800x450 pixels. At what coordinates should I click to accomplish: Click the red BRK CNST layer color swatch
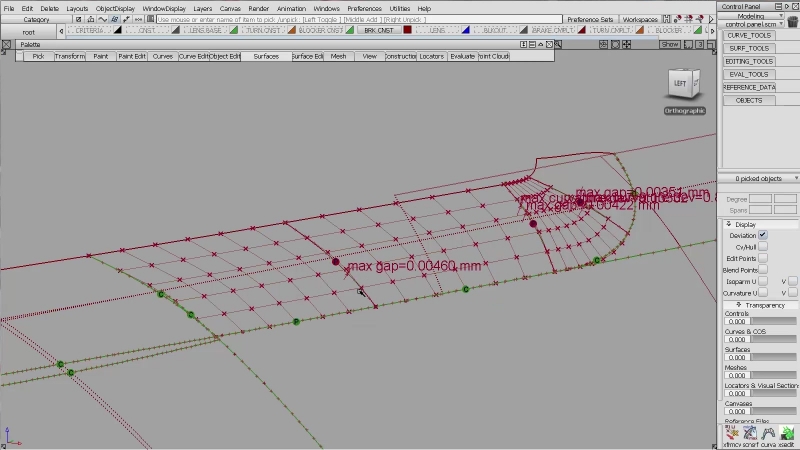coord(407,30)
